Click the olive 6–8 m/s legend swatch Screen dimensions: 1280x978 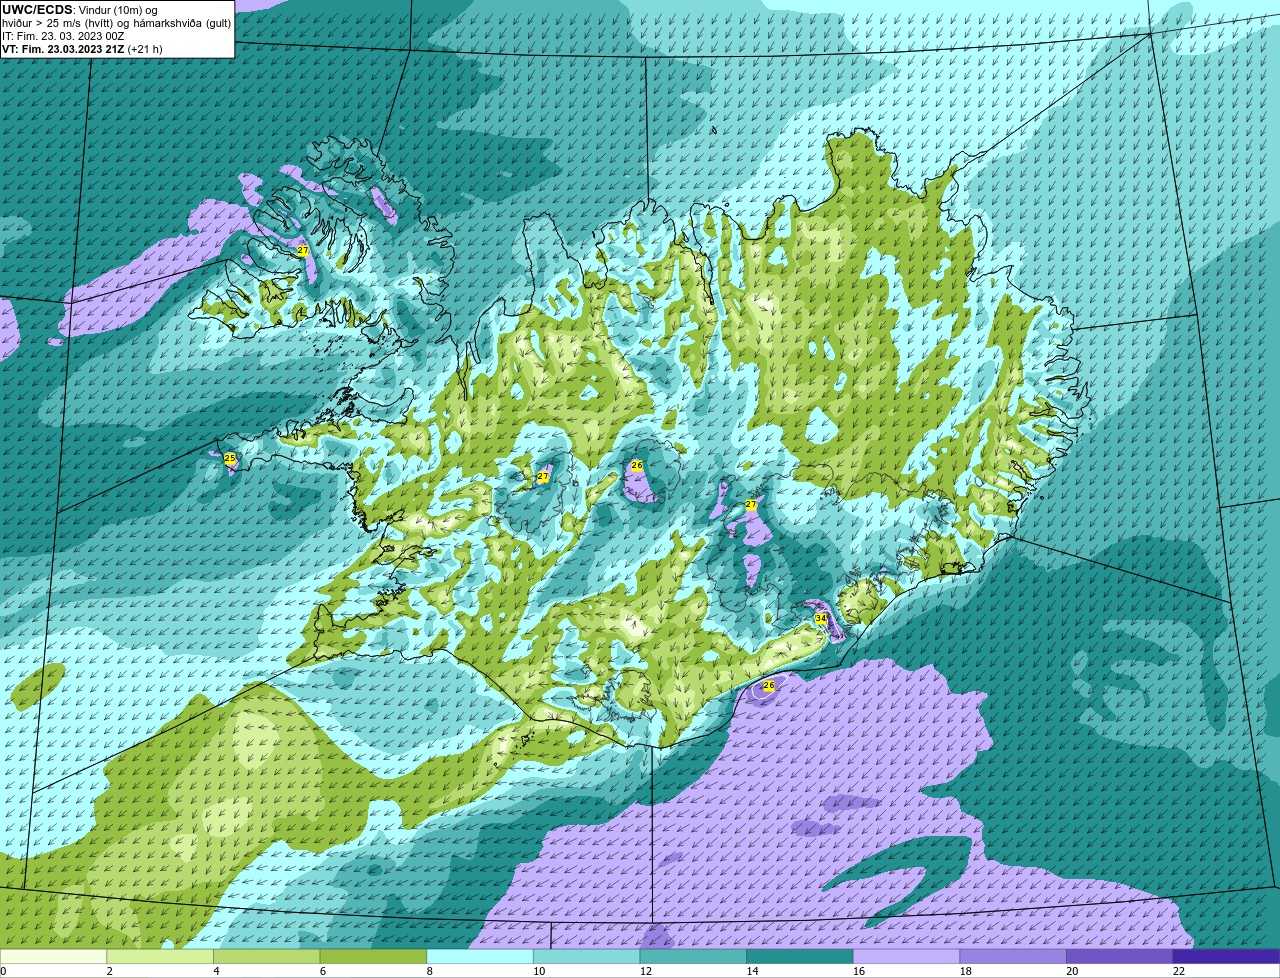click(x=373, y=956)
